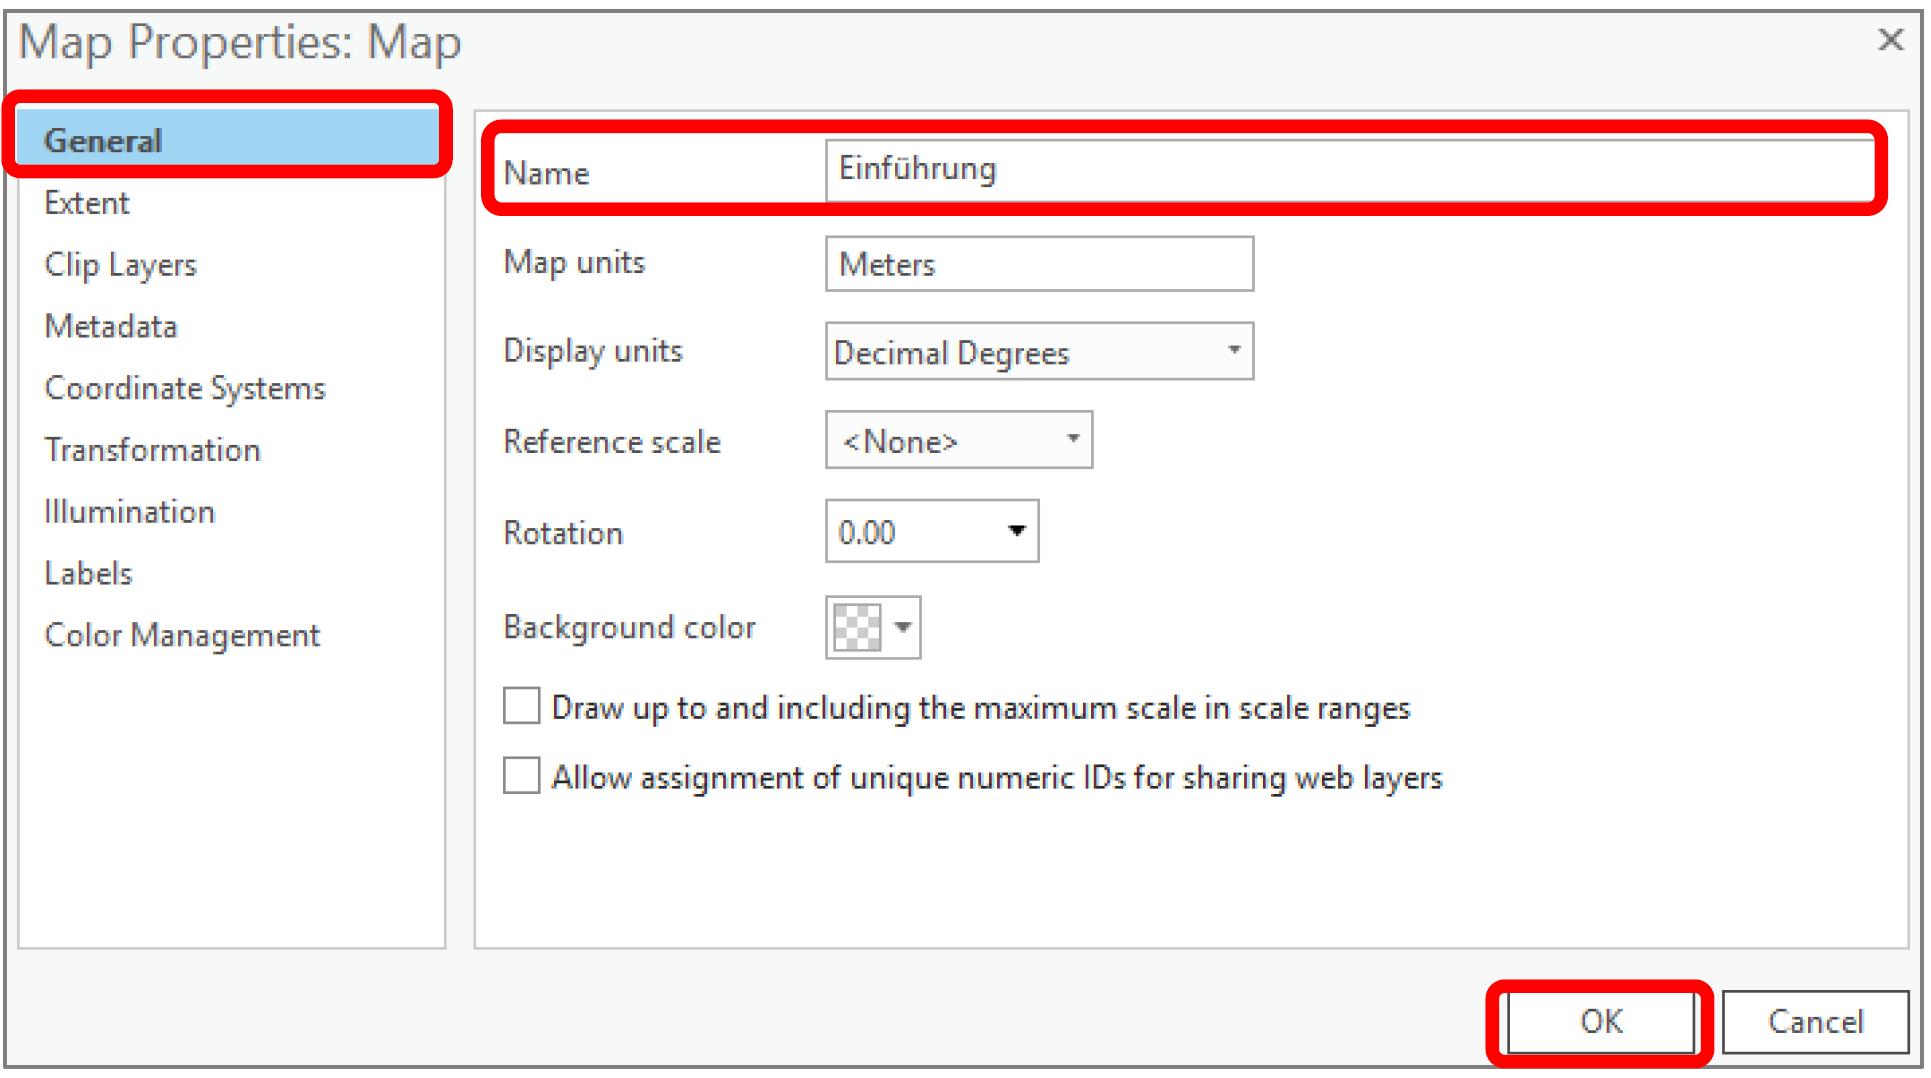
Task: Click the Map units Meters field
Action: coord(1038,264)
